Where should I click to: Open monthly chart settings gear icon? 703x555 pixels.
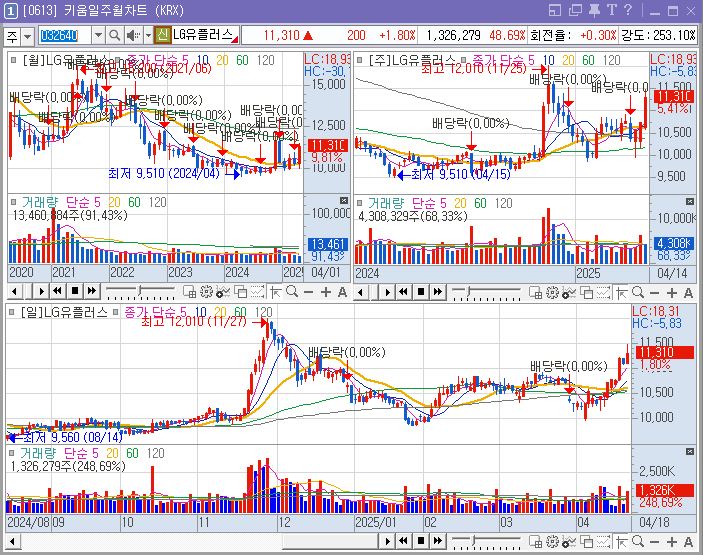tap(206, 292)
